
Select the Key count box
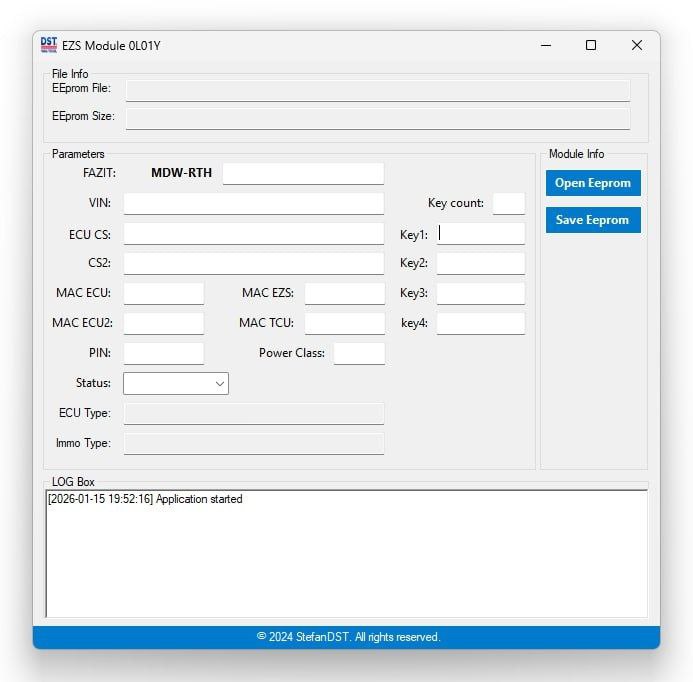click(508, 203)
